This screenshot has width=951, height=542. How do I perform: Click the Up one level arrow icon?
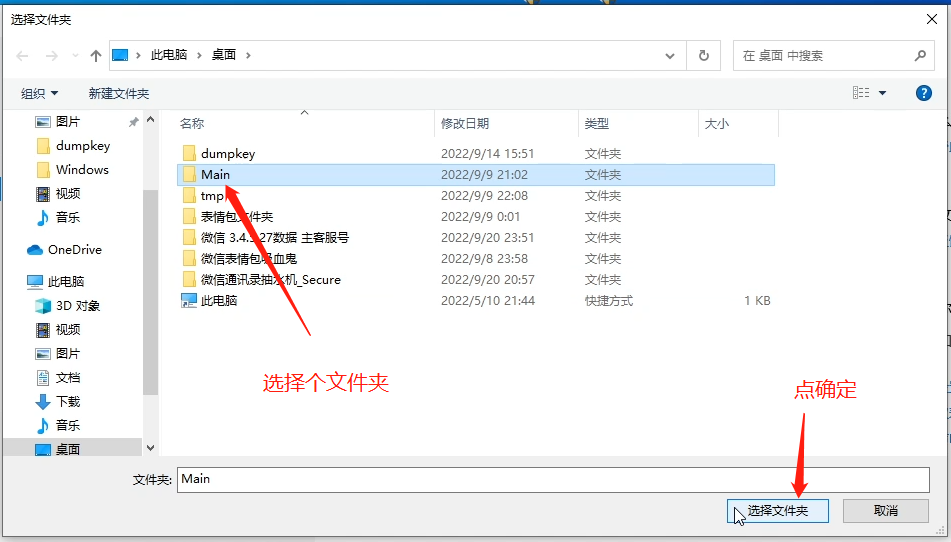96,56
